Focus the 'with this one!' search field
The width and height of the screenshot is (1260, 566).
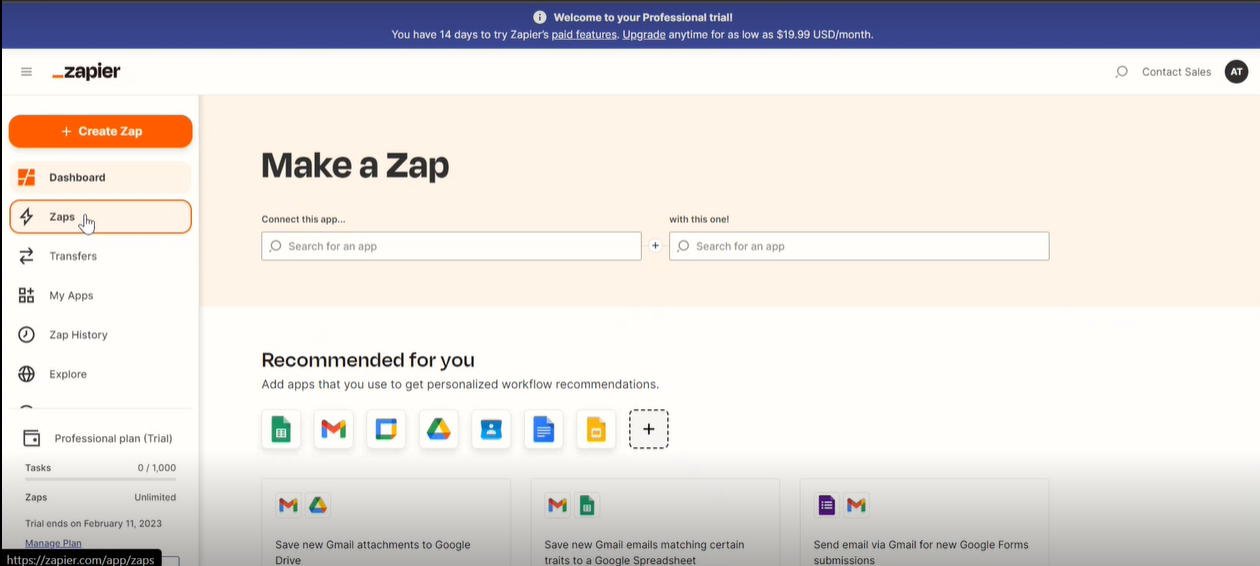(859, 246)
